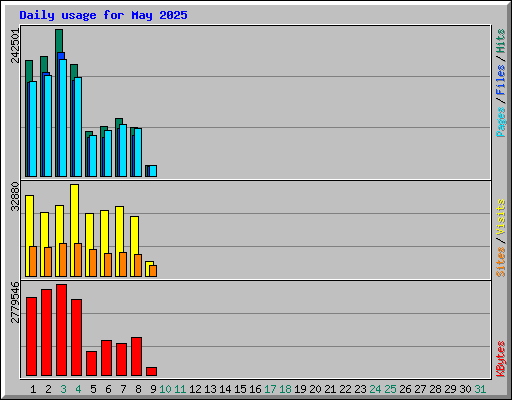Screen dimensions: 512x400
Task: Click the cyan pages bar for day 1
Action: 33,129
